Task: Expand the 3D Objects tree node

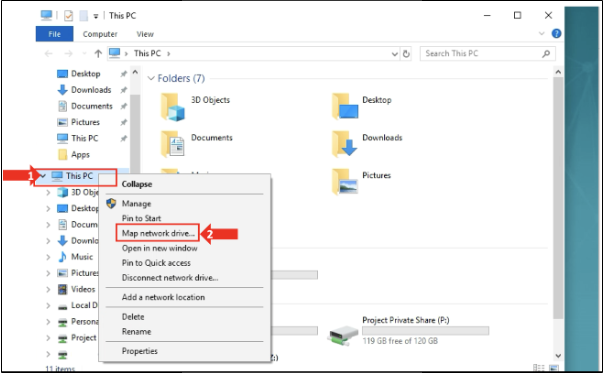Action: click(x=48, y=192)
